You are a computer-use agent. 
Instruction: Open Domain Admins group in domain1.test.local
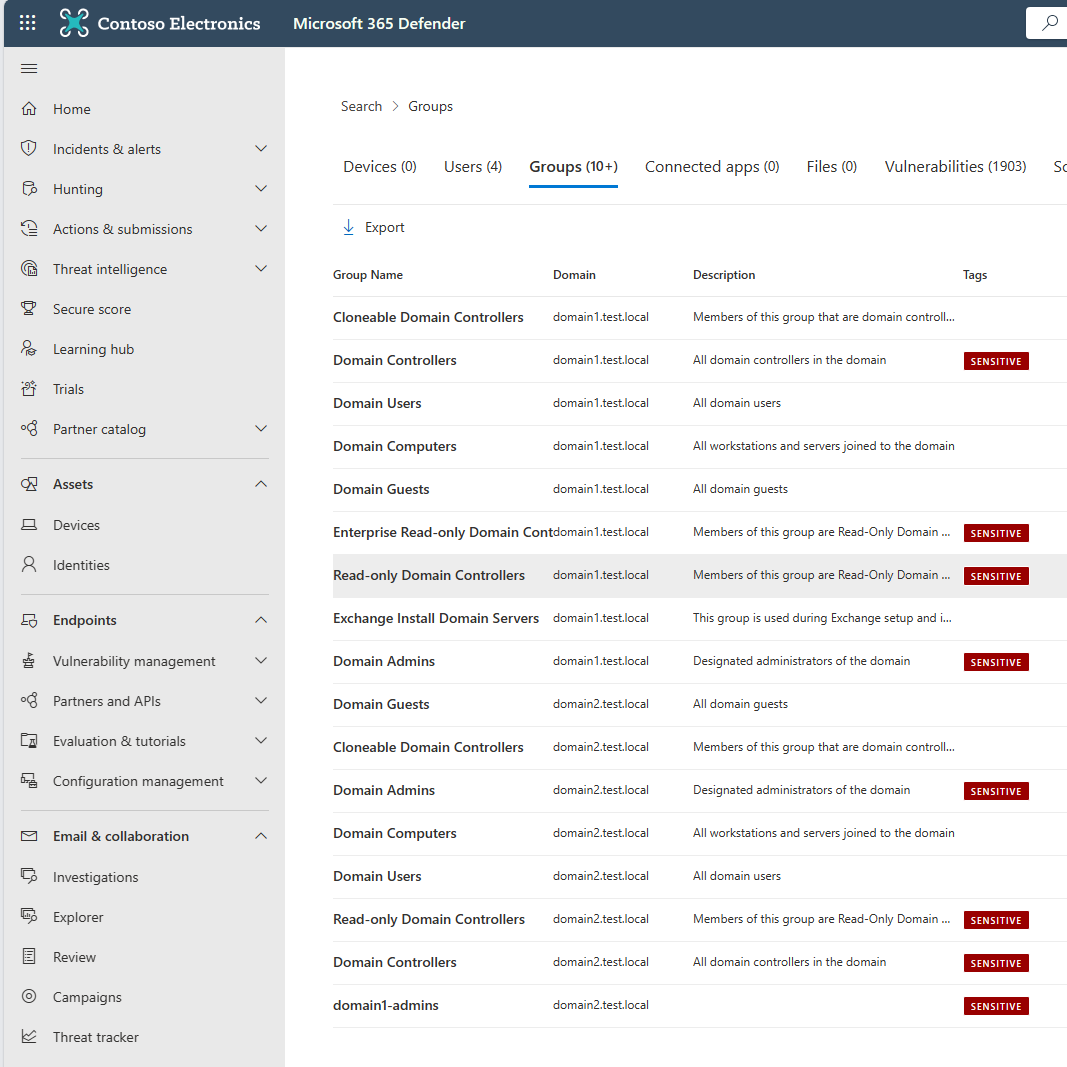[384, 661]
